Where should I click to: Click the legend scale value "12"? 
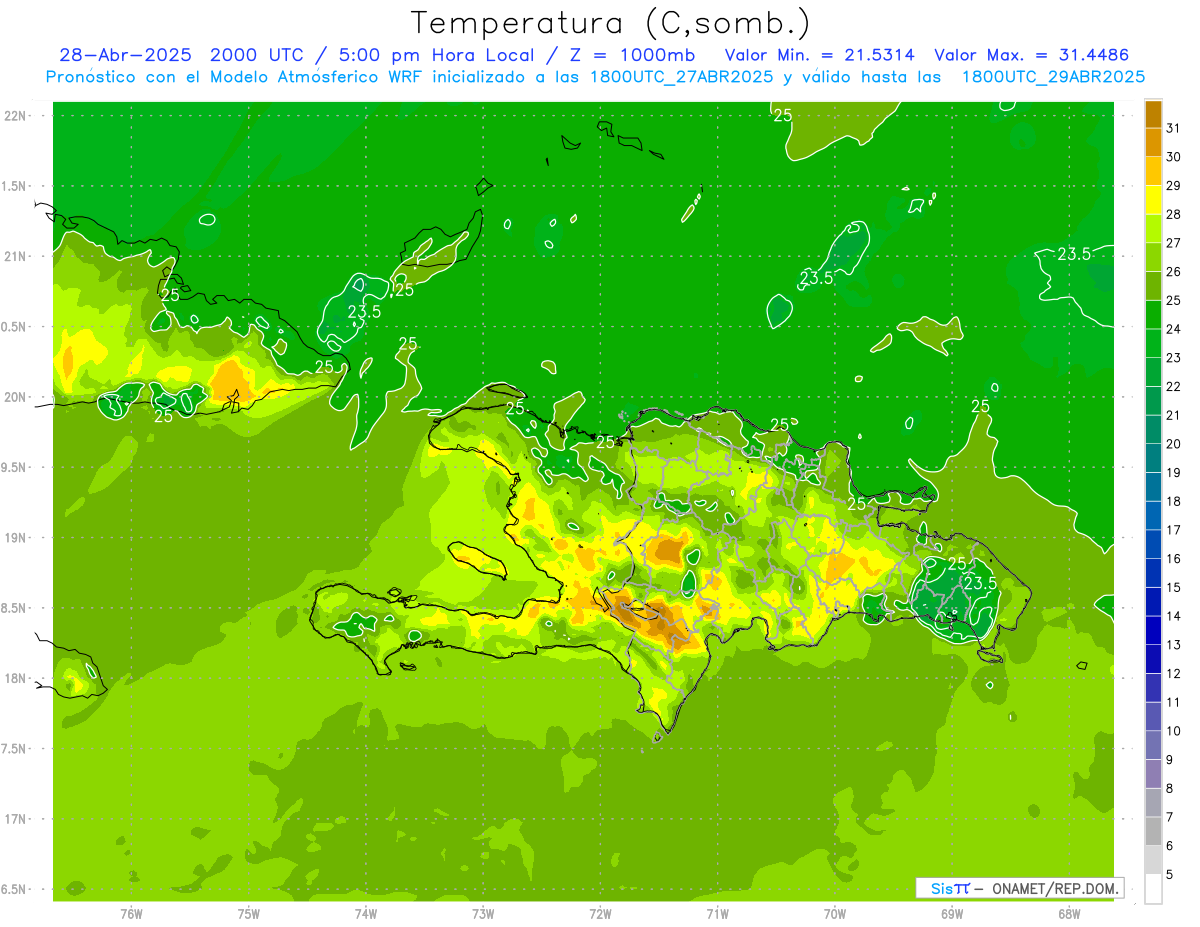[x=1174, y=674]
